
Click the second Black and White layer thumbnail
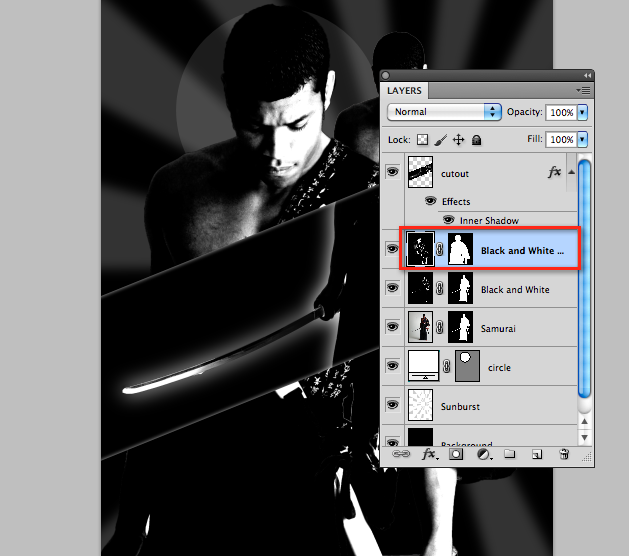pyautogui.click(x=420, y=288)
